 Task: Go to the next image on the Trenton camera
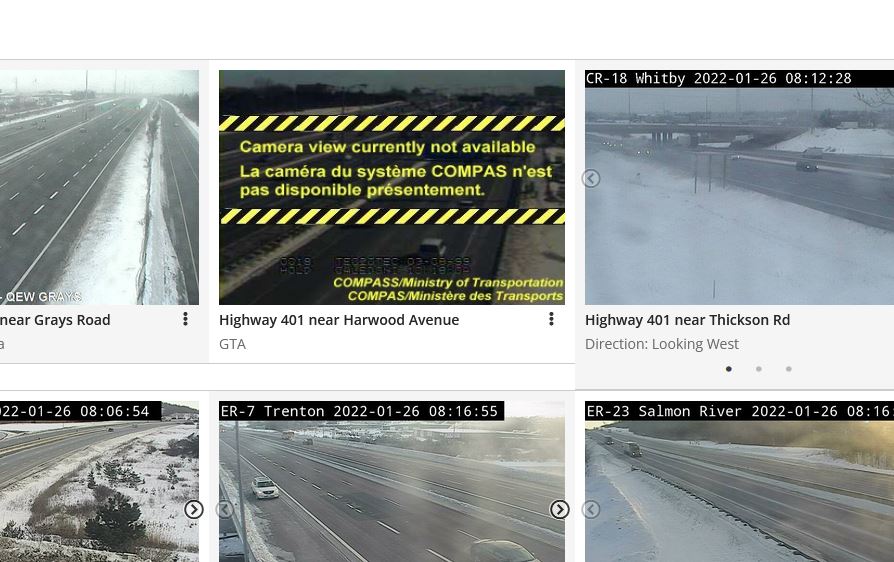(x=559, y=509)
